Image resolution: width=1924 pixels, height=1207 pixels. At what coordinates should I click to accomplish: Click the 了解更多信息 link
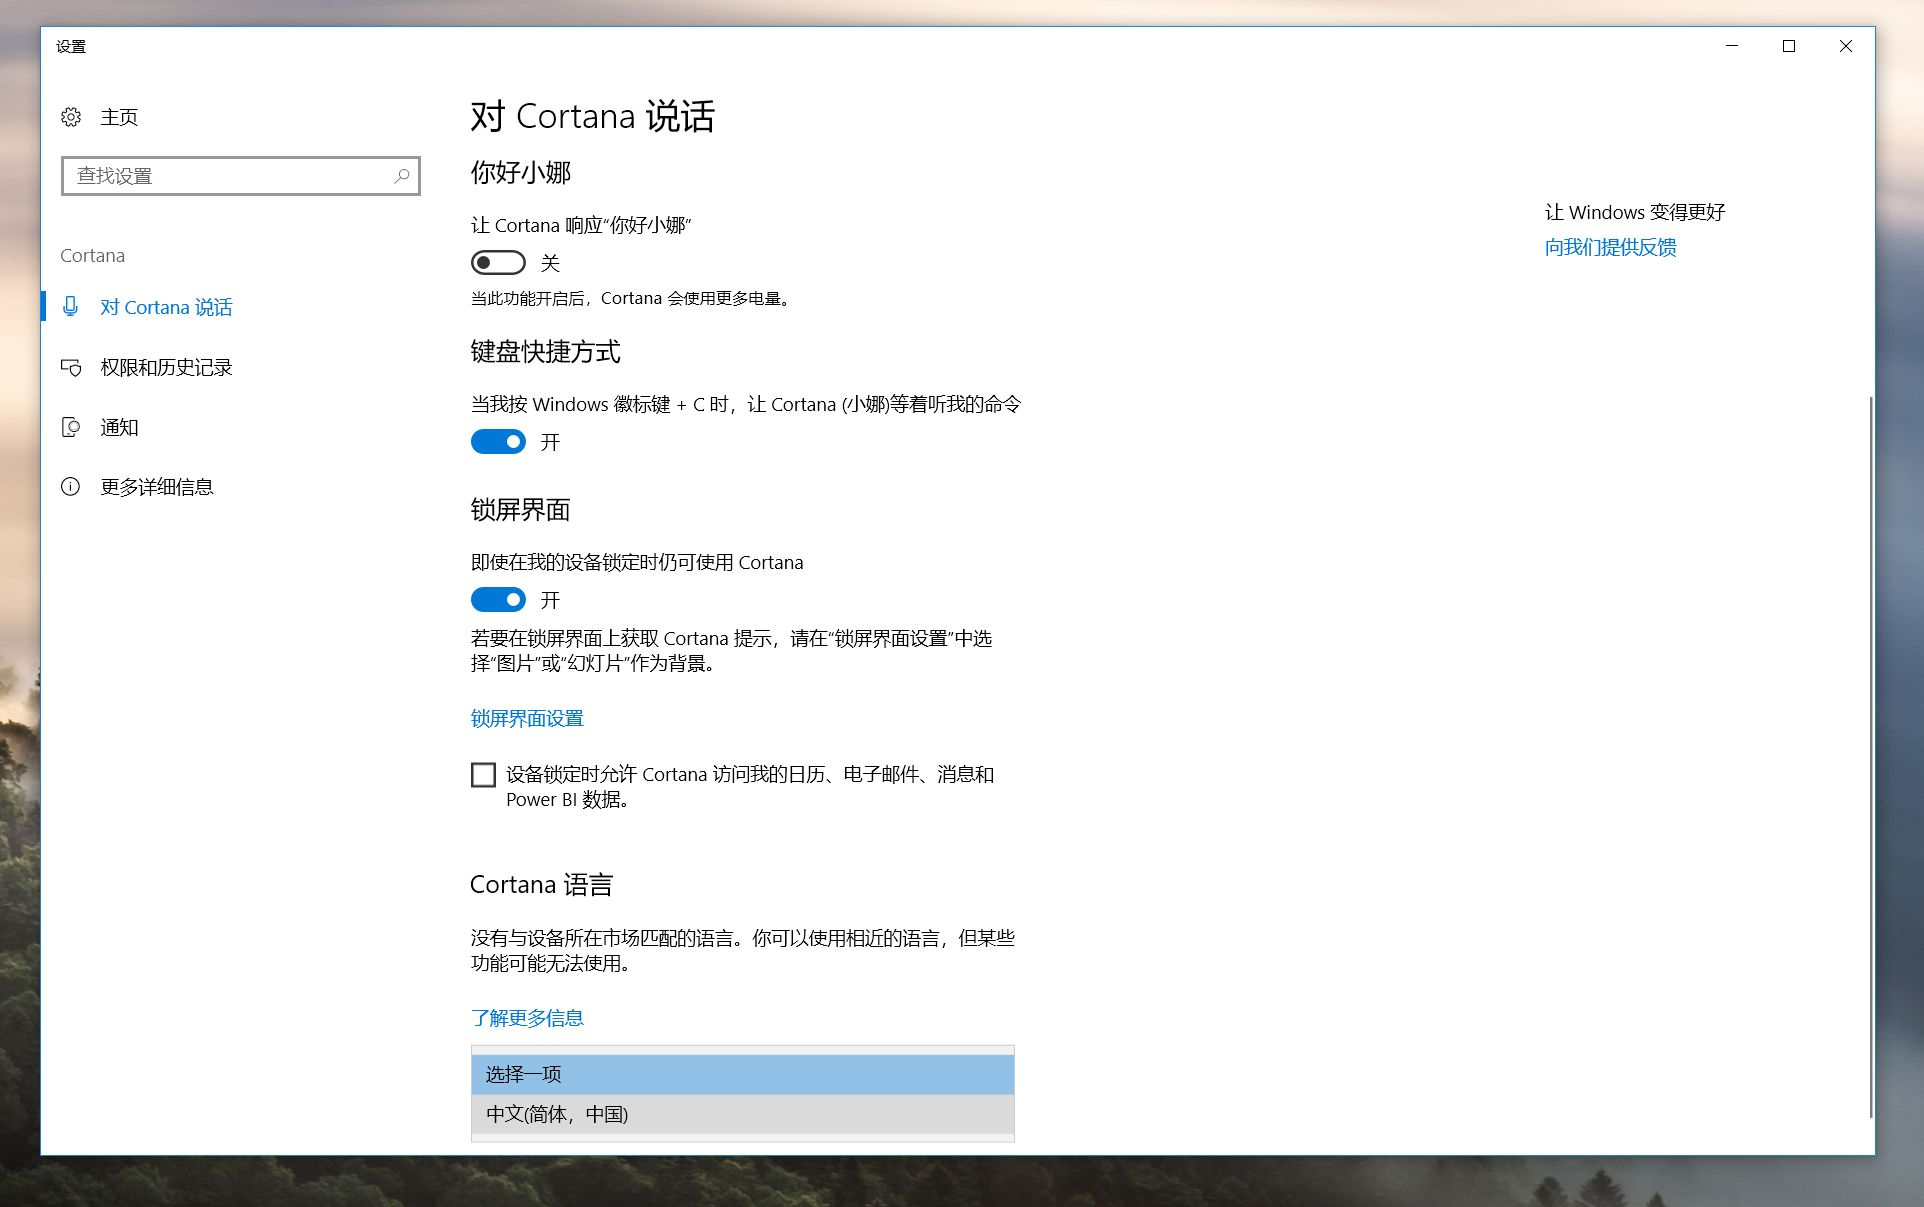click(527, 1018)
